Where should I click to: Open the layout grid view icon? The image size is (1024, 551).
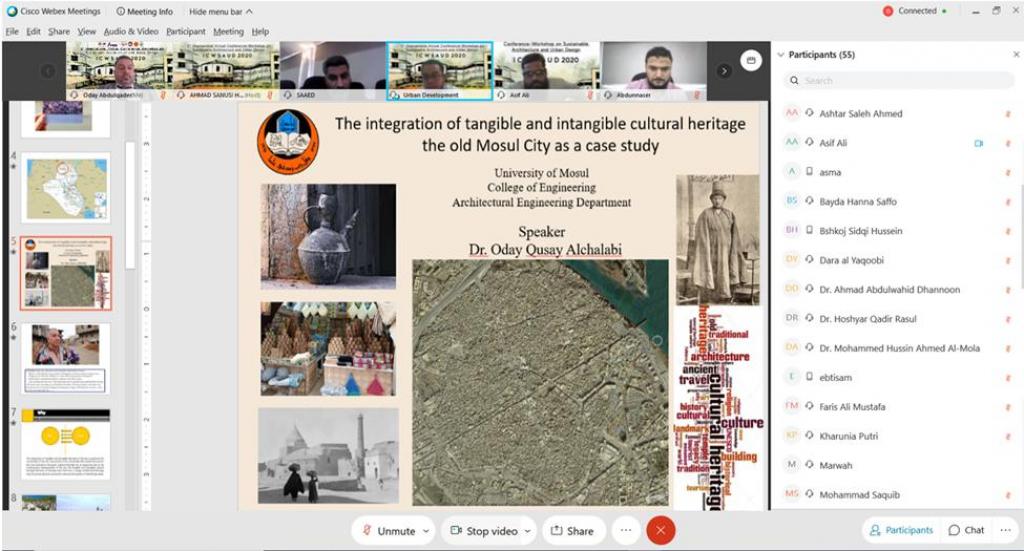pos(751,62)
